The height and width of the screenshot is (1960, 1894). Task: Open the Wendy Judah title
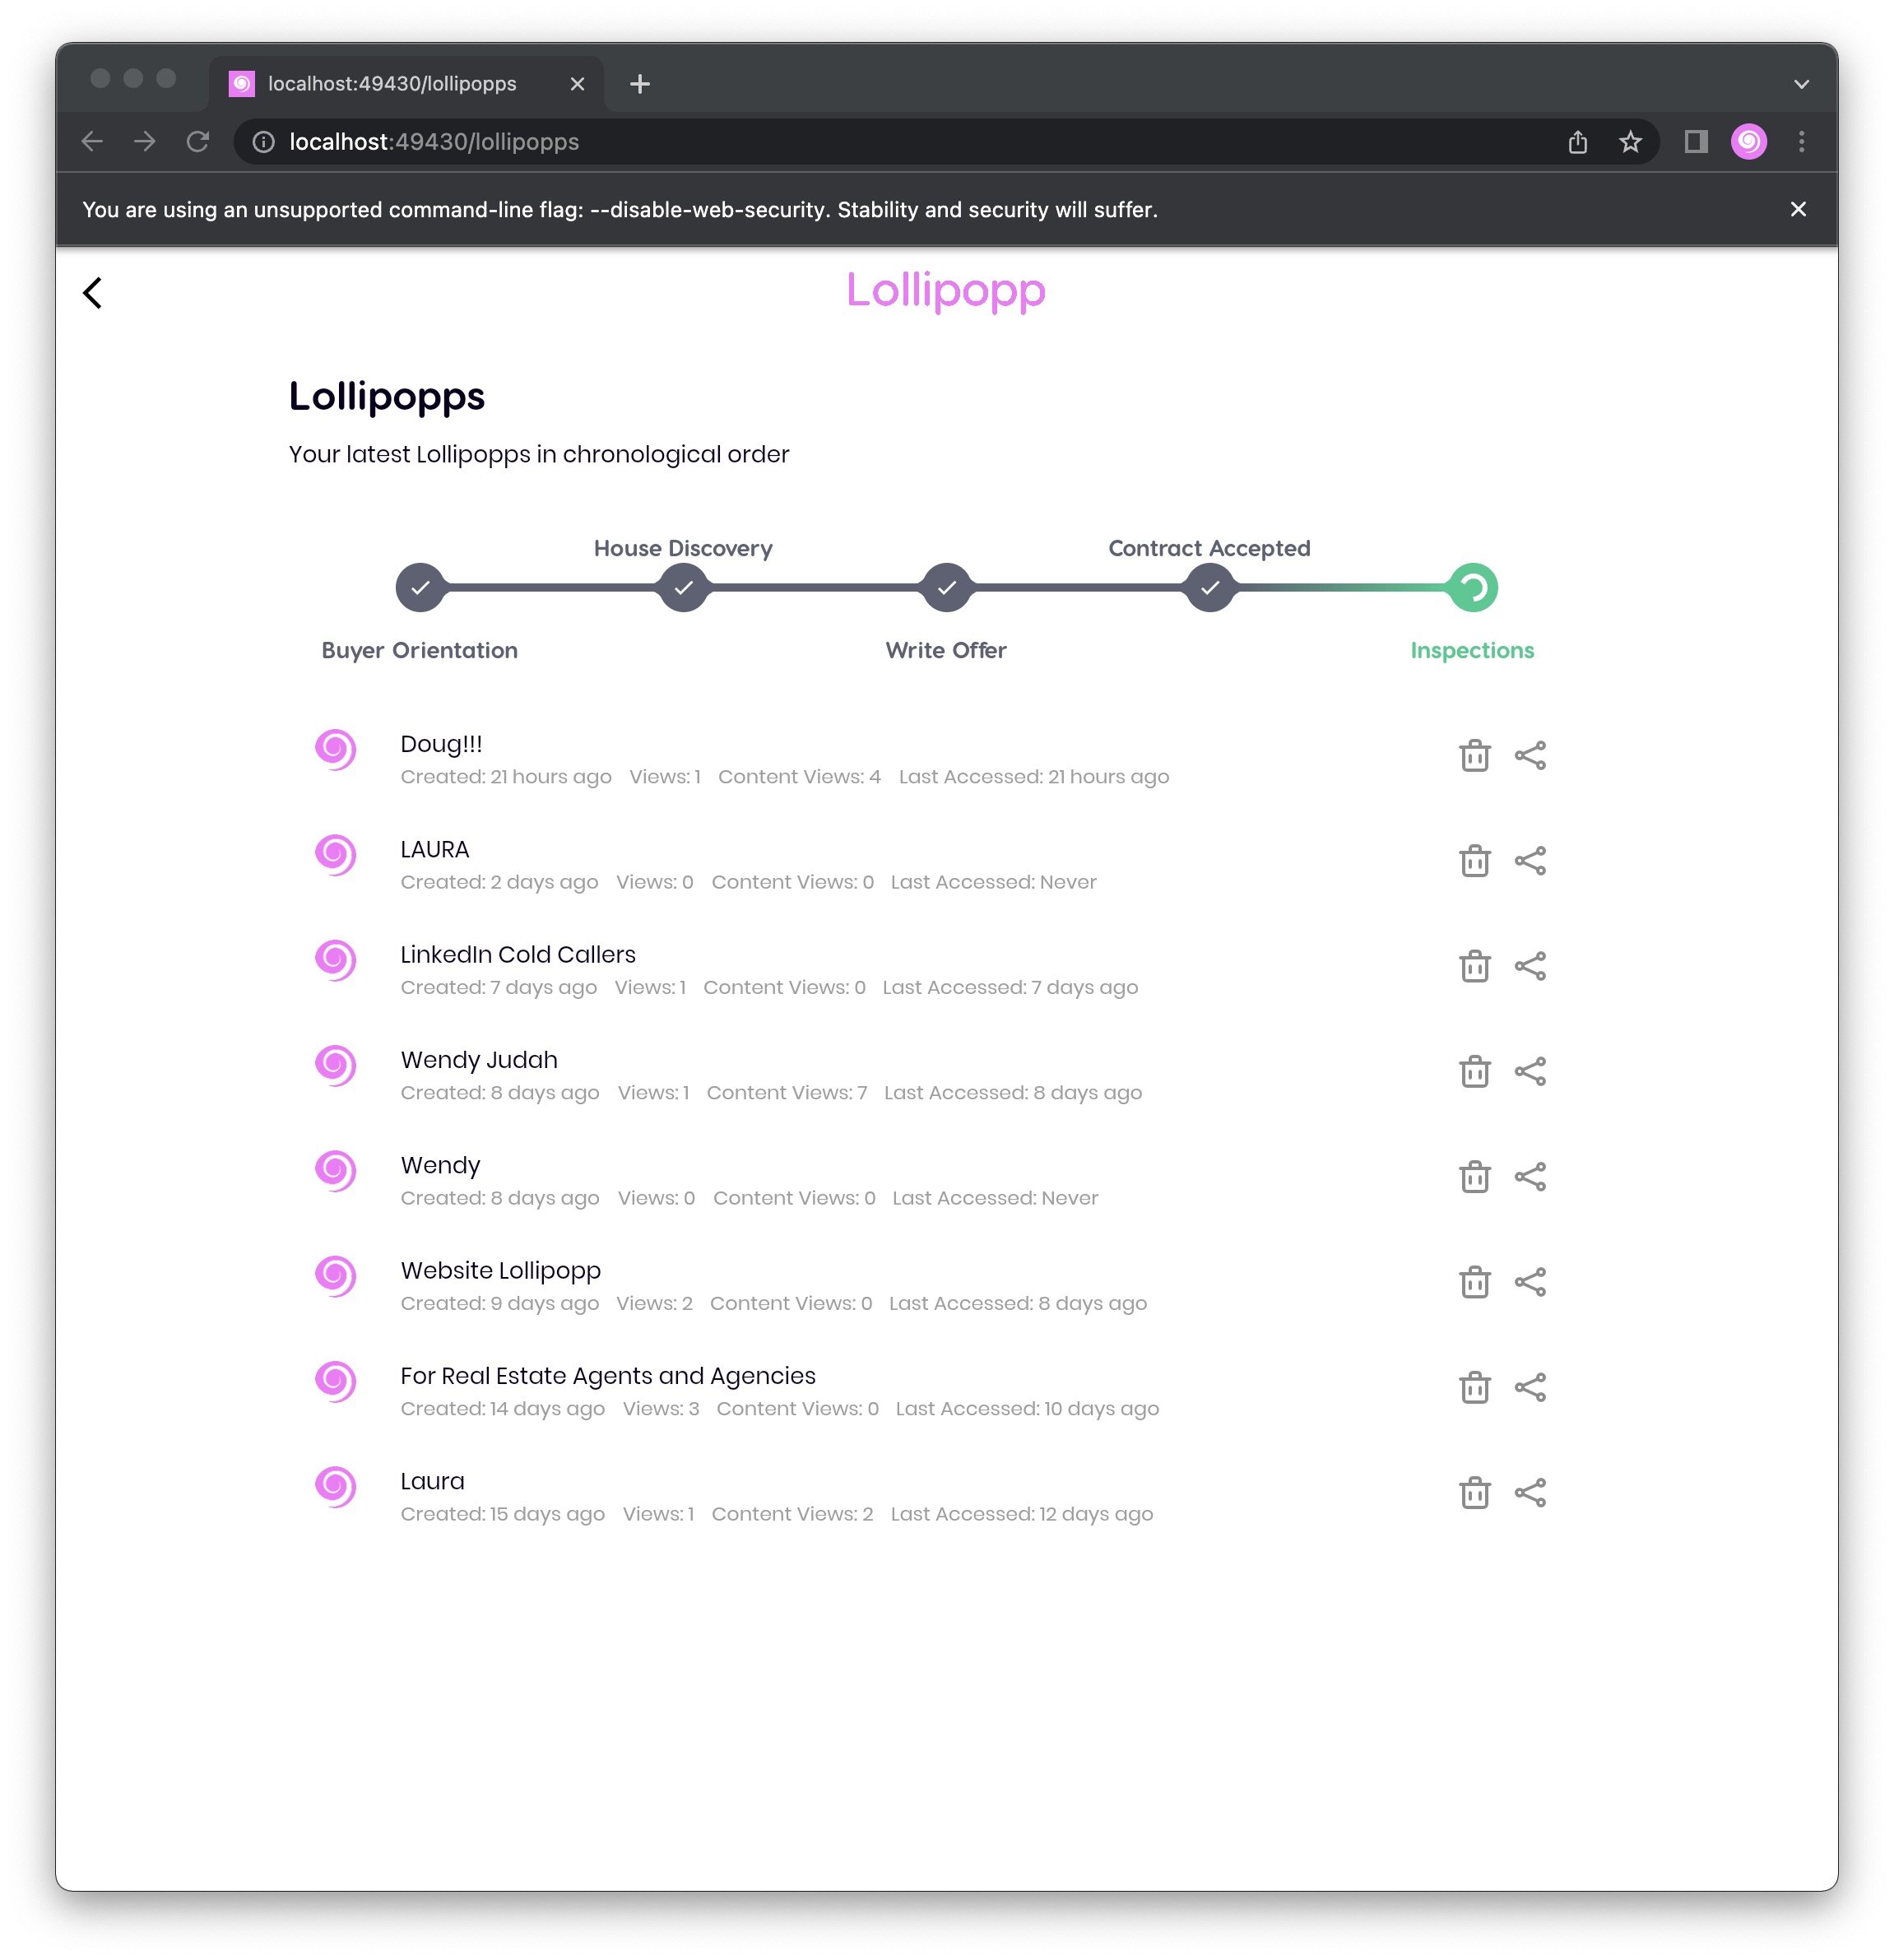(x=479, y=1059)
